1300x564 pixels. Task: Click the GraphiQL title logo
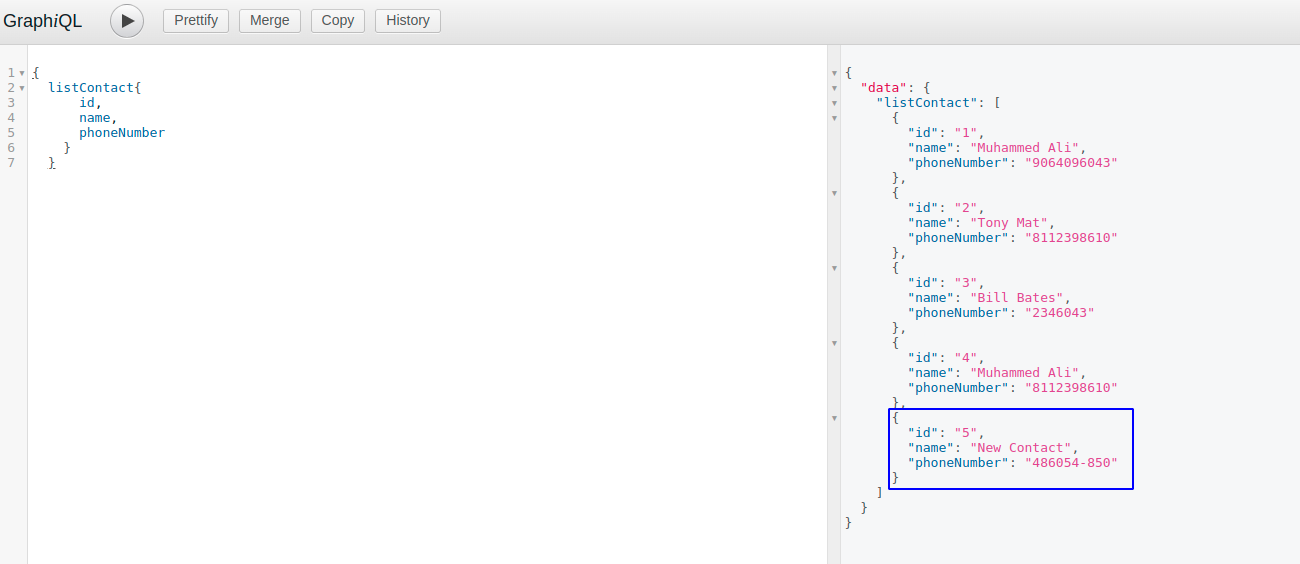[43, 21]
